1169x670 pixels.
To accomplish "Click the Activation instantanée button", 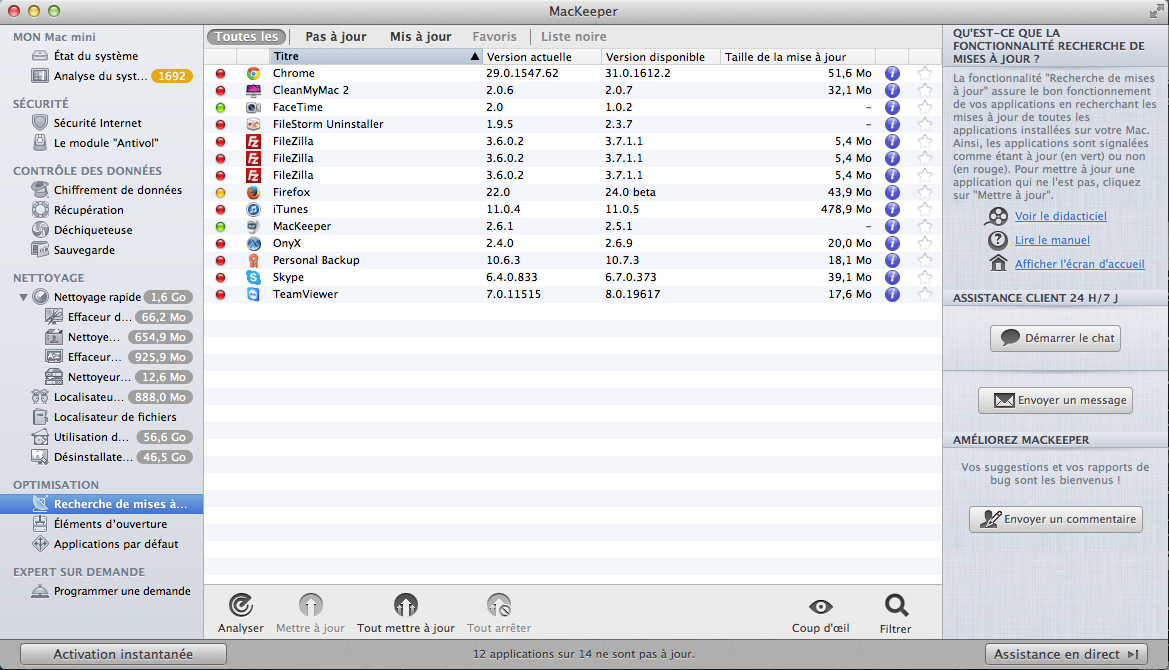I will pos(123,654).
